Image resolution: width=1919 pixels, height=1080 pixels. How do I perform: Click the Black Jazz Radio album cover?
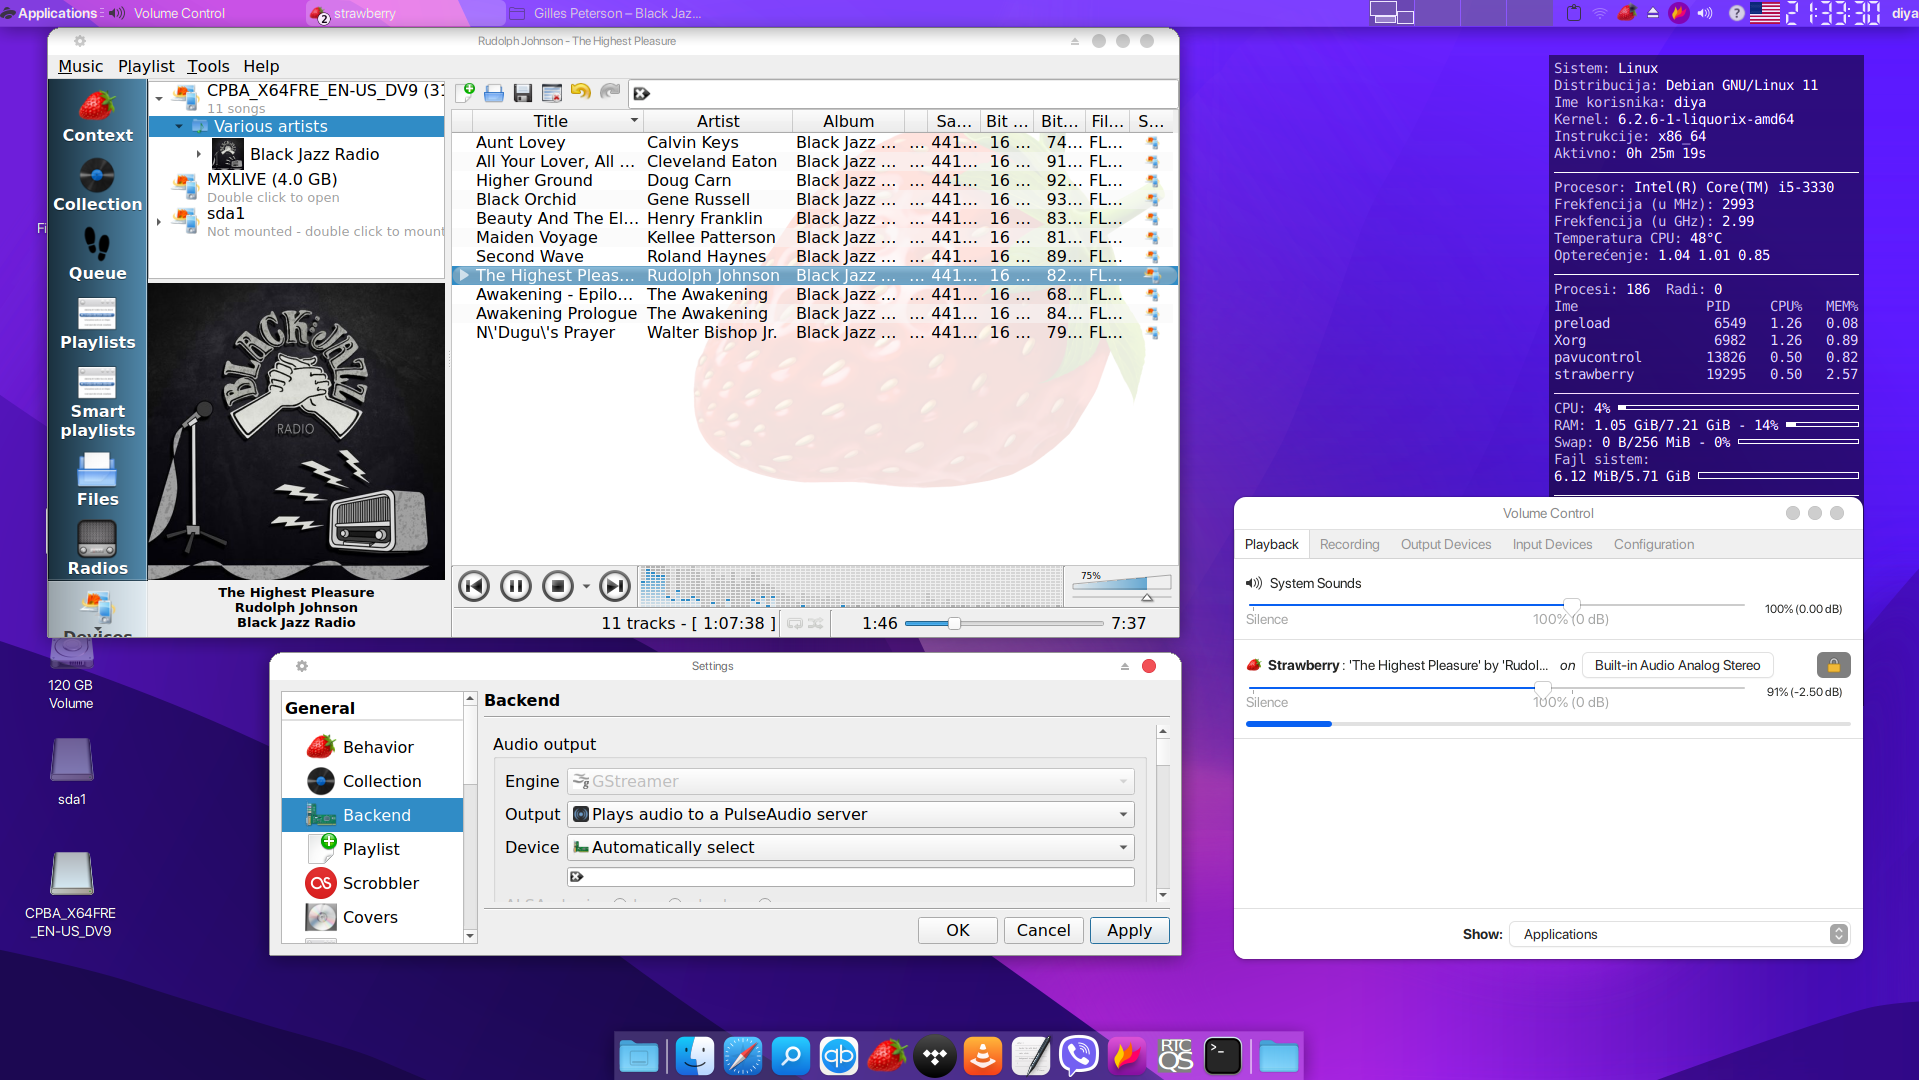tap(296, 431)
